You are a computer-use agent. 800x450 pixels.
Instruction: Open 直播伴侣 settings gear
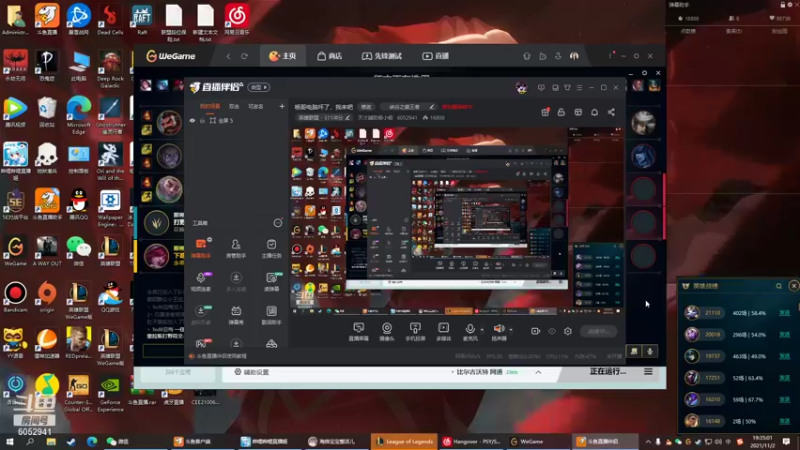click(568, 331)
